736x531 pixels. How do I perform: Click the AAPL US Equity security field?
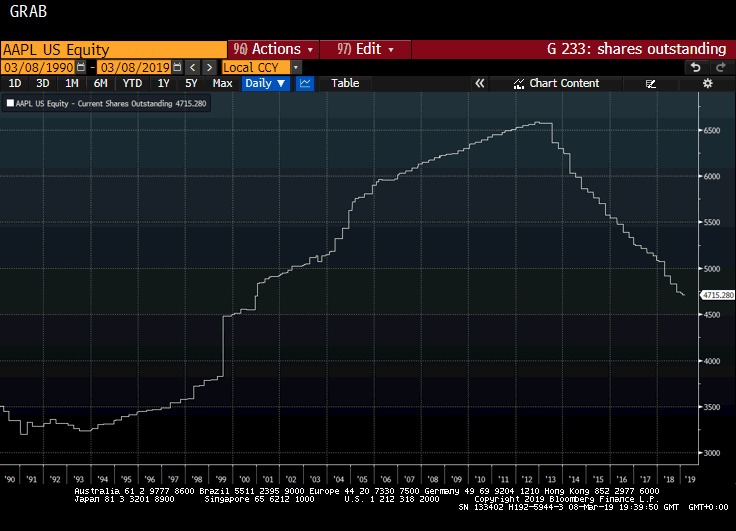click(114, 50)
